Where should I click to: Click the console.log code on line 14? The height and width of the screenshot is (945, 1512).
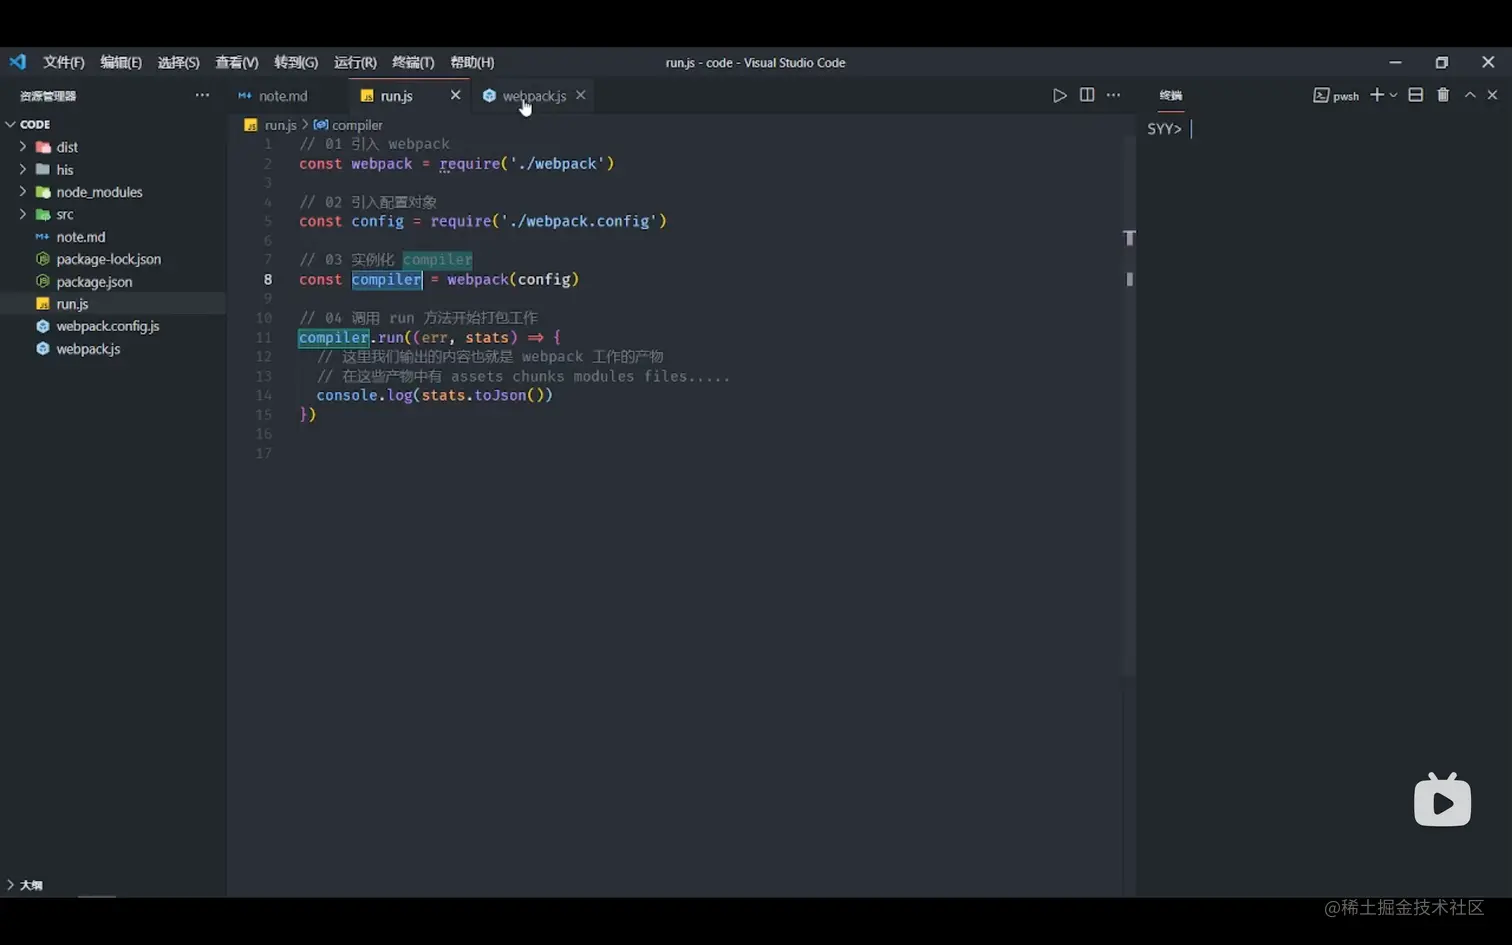click(435, 395)
